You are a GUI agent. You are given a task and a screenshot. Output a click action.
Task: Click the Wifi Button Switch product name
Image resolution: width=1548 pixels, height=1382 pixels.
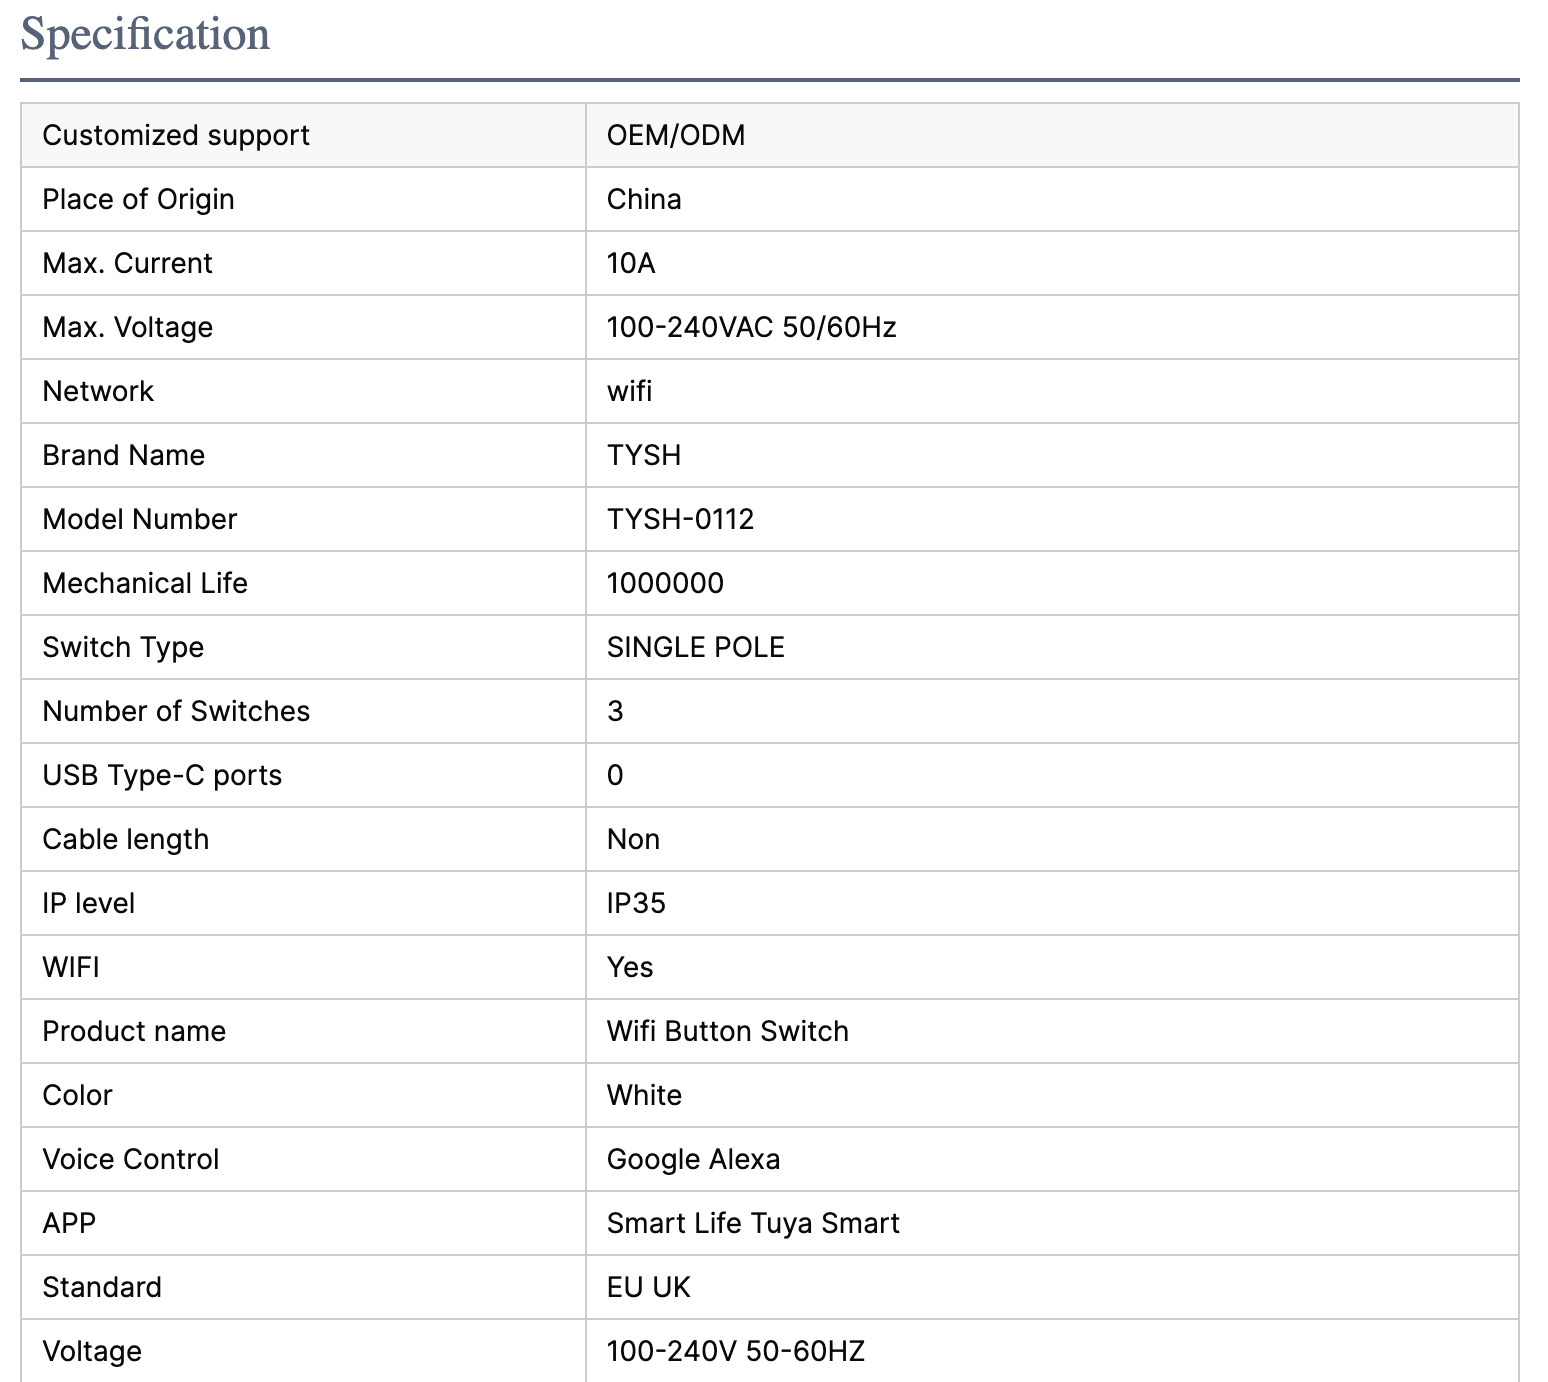(x=727, y=1031)
